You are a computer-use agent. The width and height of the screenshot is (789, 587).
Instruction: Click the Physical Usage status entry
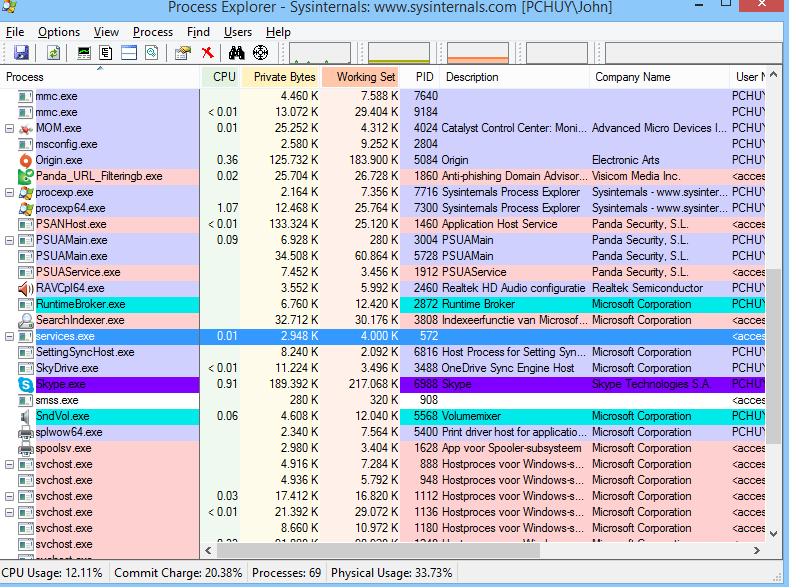(x=391, y=573)
